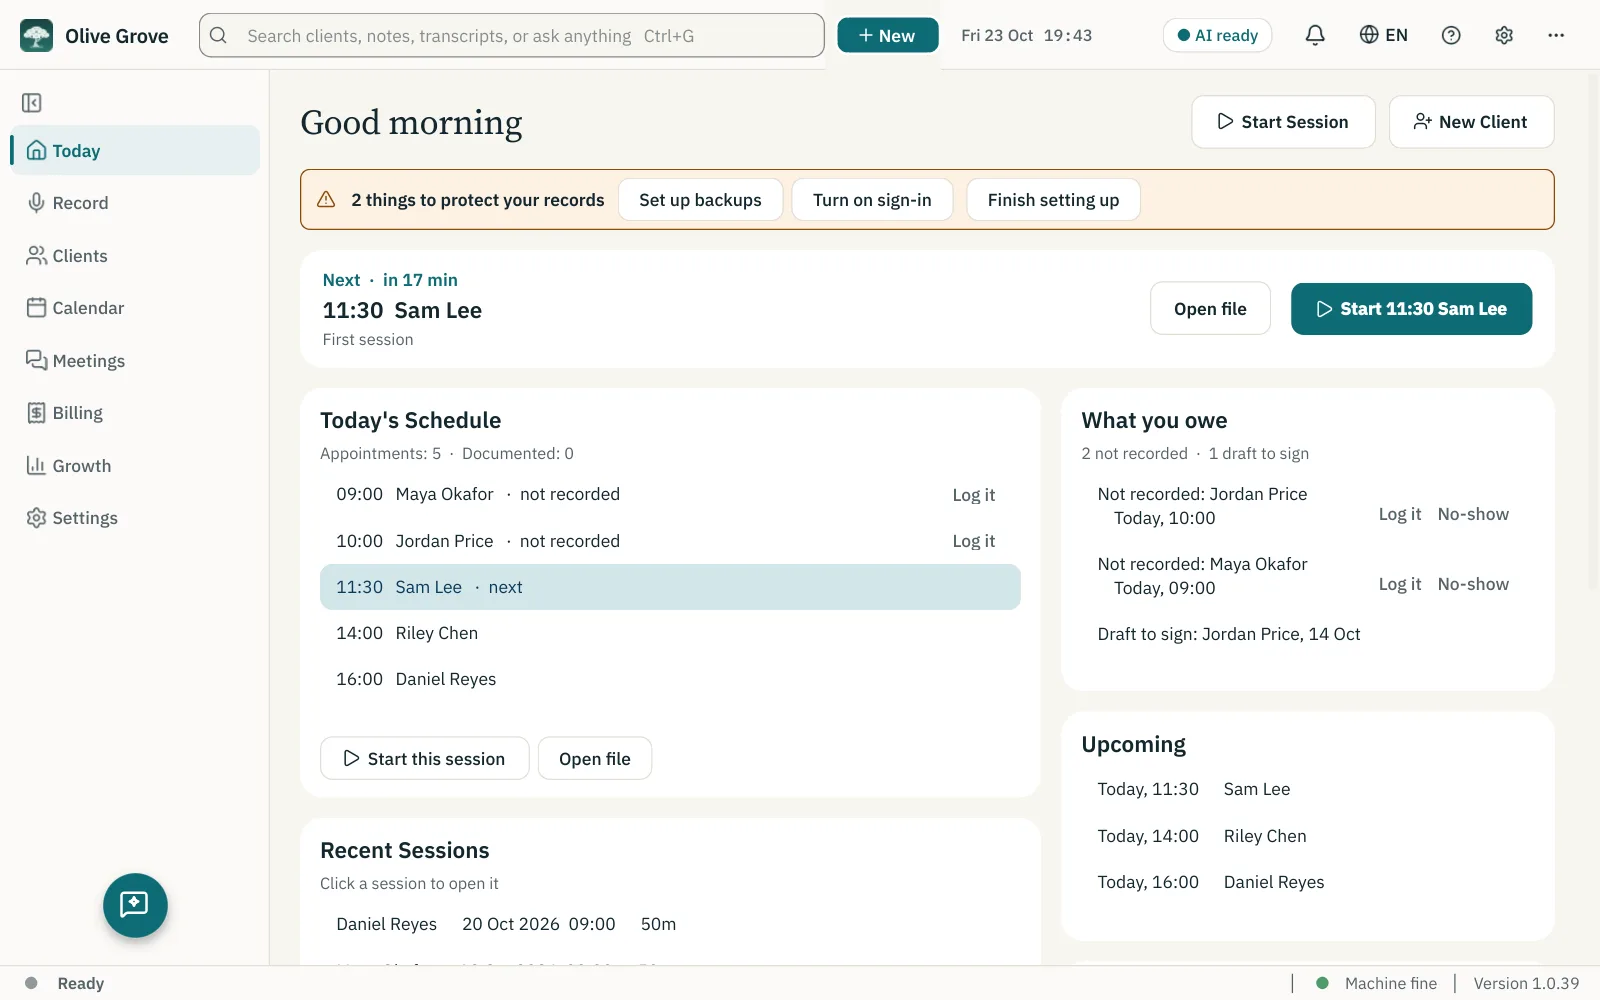1600x1000 pixels.
Task: Open the top-bar settings gear
Action: [x=1504, y=35]
